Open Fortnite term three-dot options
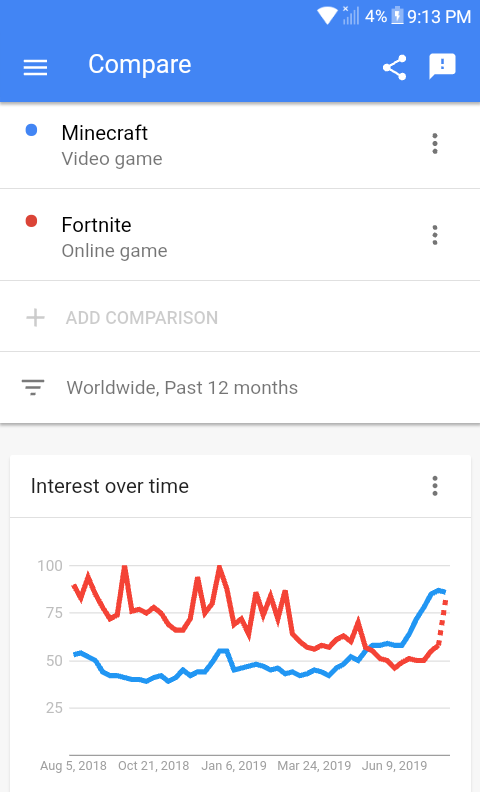 click(x=435, y=235)
